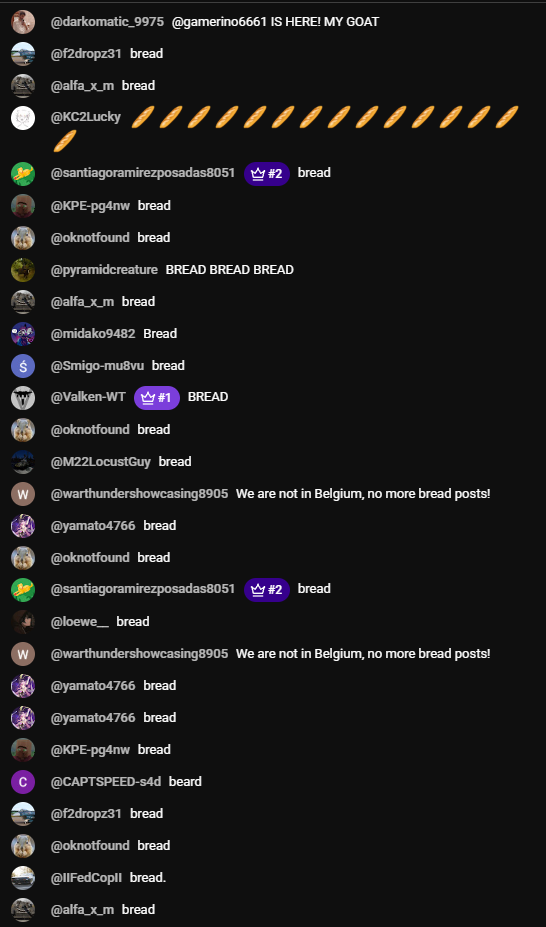Click Valken-WT's avatar
Screen dimensions: 546x927
(x=23, y=397)
